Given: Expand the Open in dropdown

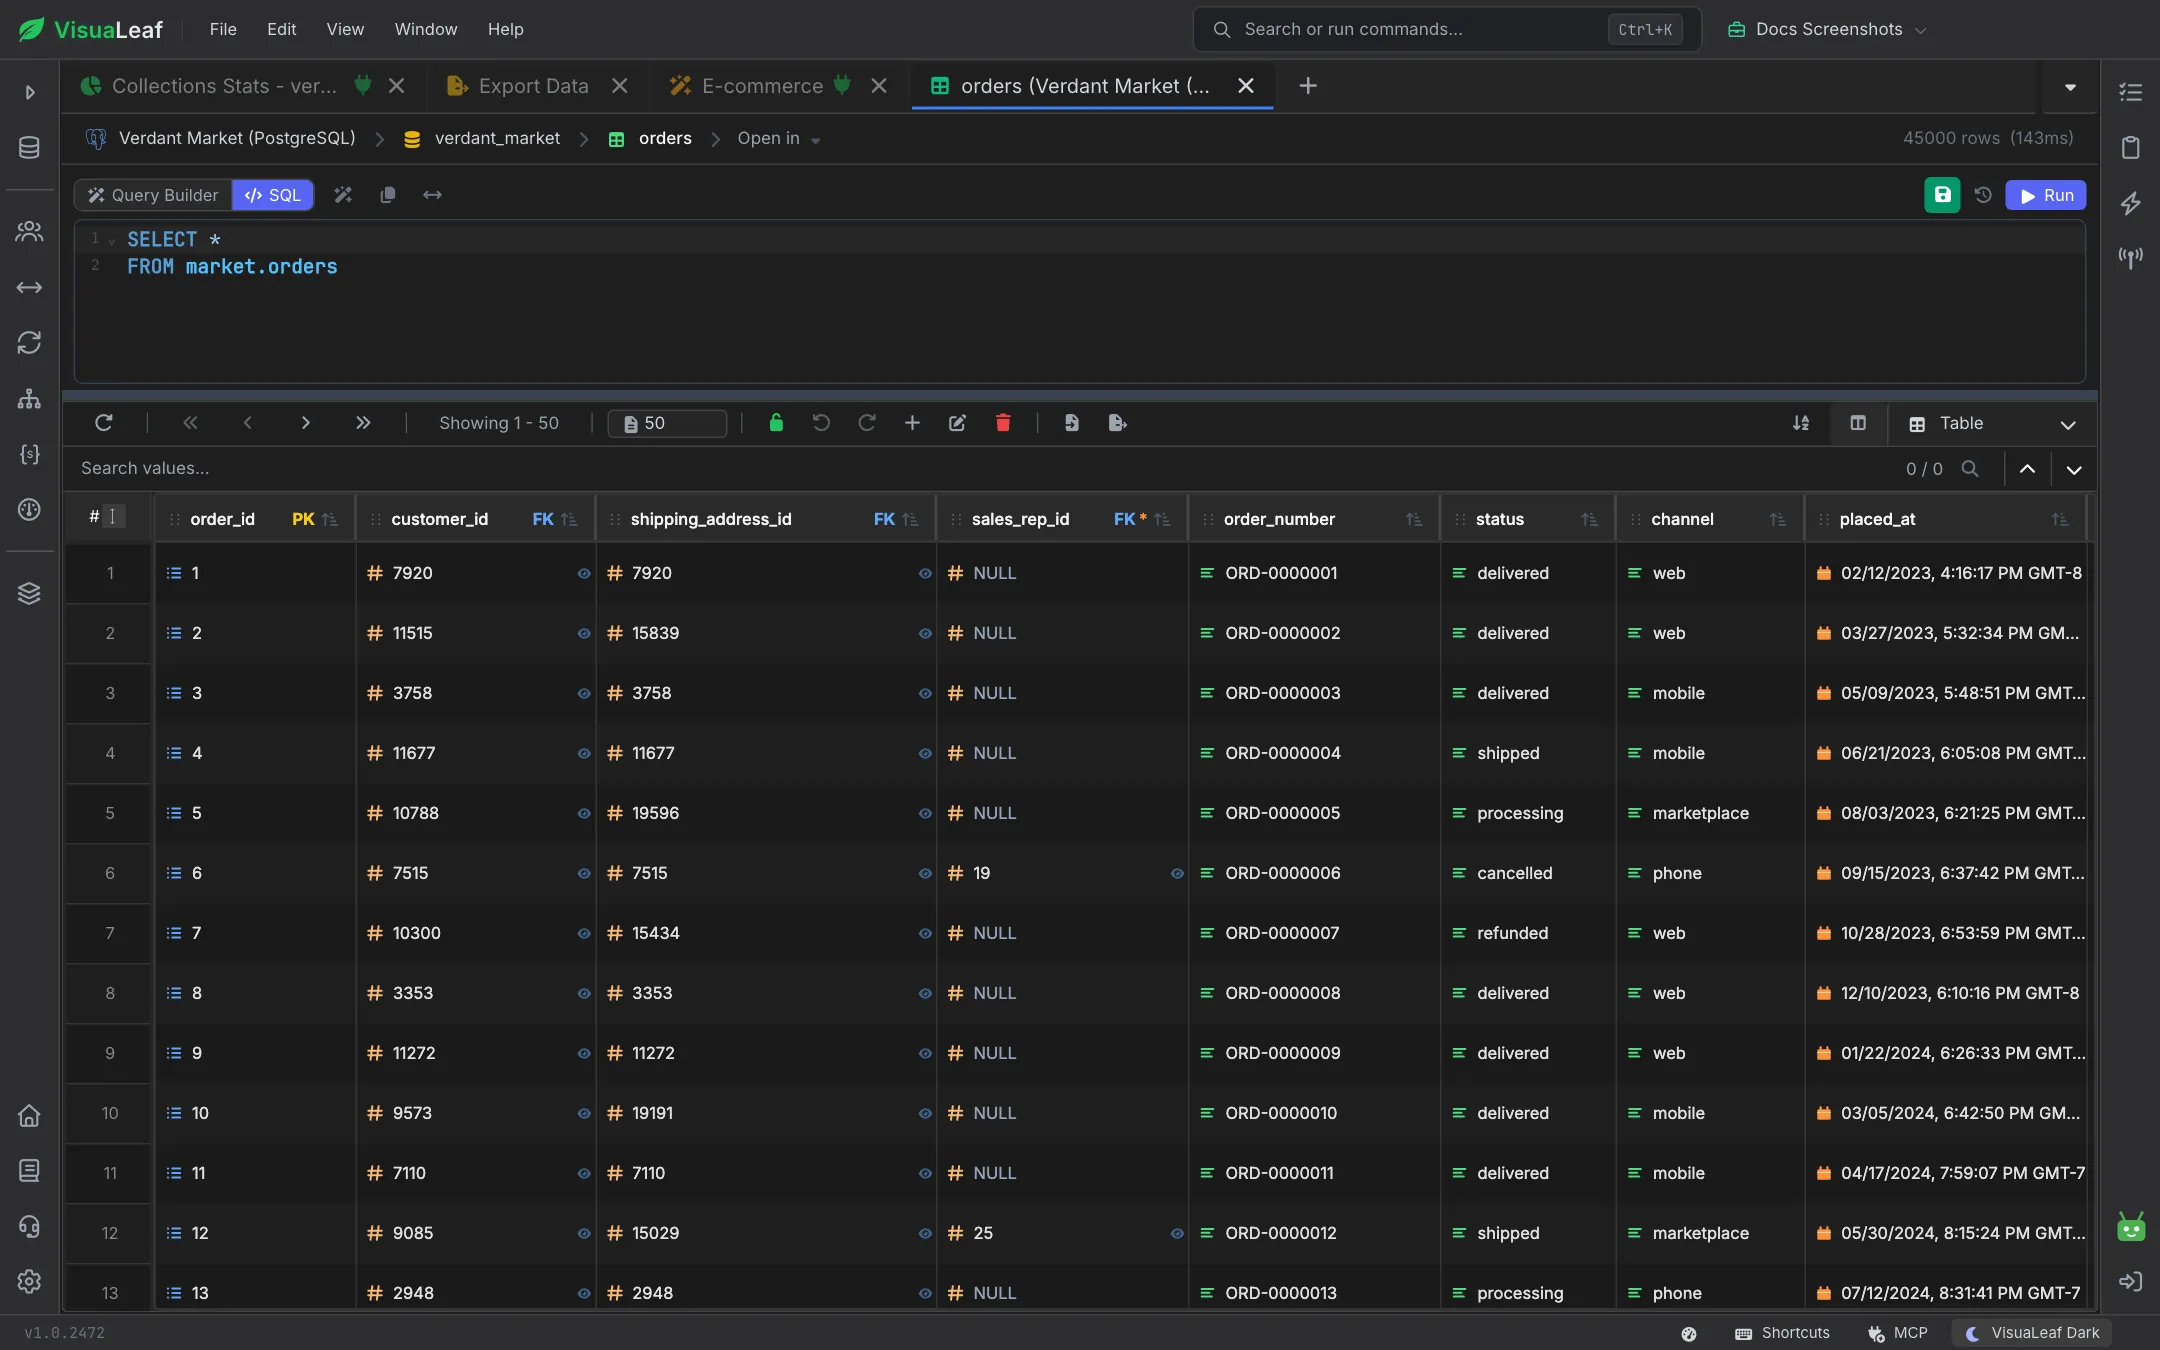Looking at the screenshot, I should click(779, 139).
